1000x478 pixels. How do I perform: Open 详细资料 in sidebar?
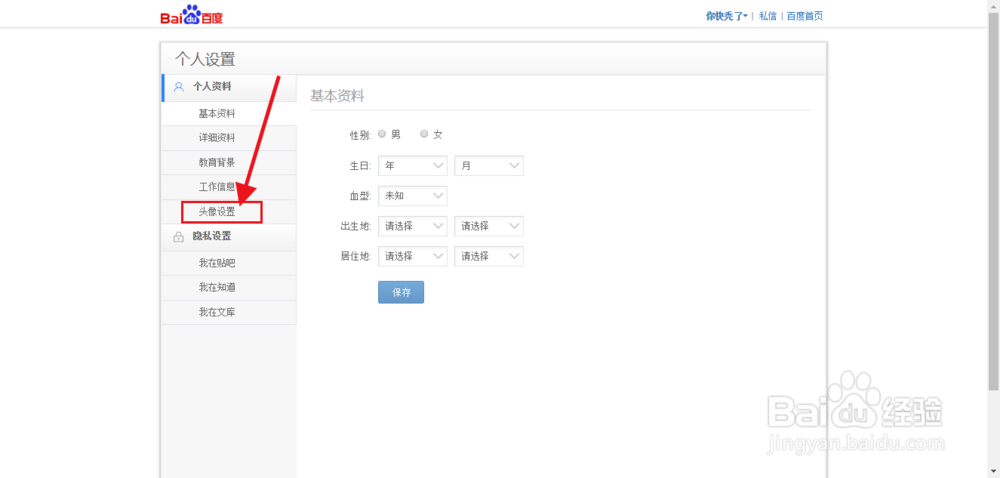[x=229, y=138]
